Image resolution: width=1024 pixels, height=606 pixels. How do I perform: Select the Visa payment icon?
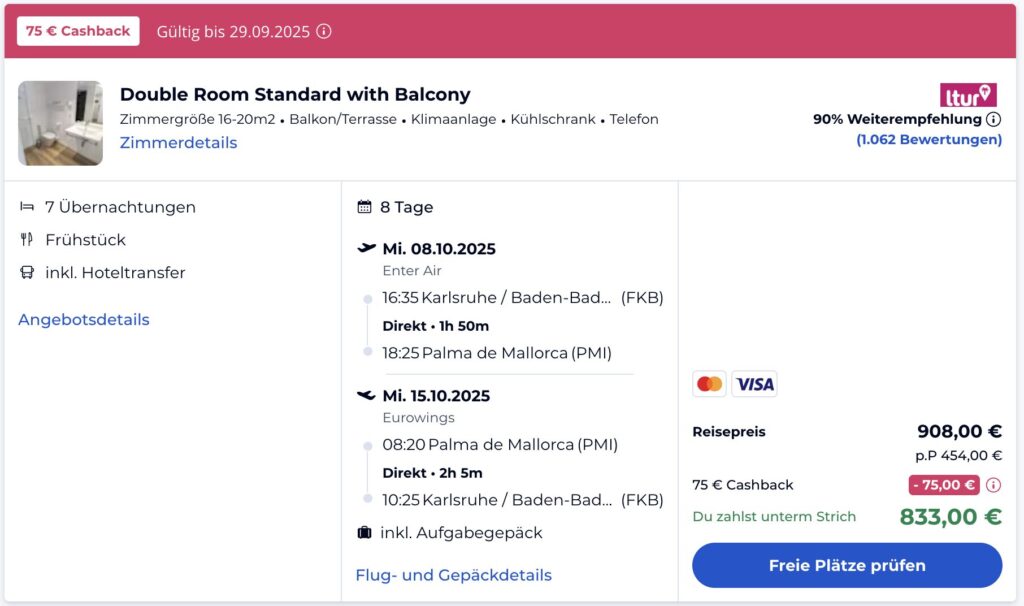click(x=755, y=383)
